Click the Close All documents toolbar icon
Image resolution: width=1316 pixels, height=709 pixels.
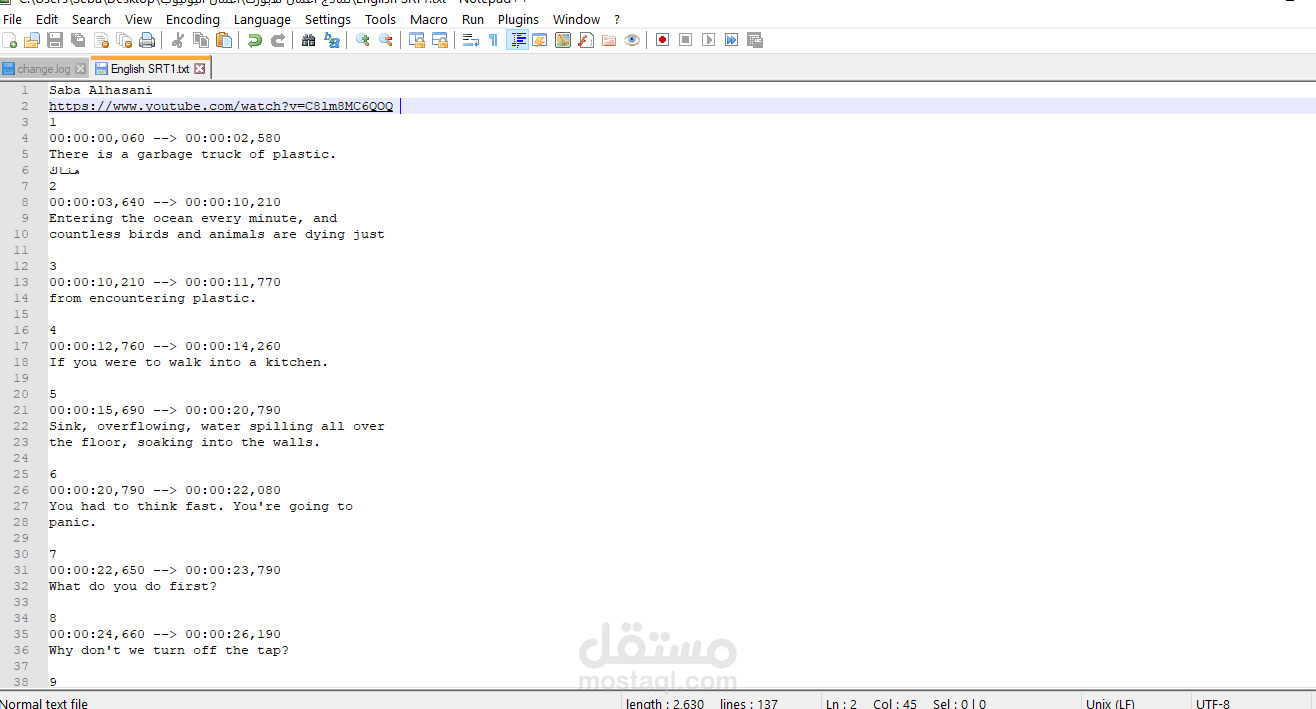(124, 40)
